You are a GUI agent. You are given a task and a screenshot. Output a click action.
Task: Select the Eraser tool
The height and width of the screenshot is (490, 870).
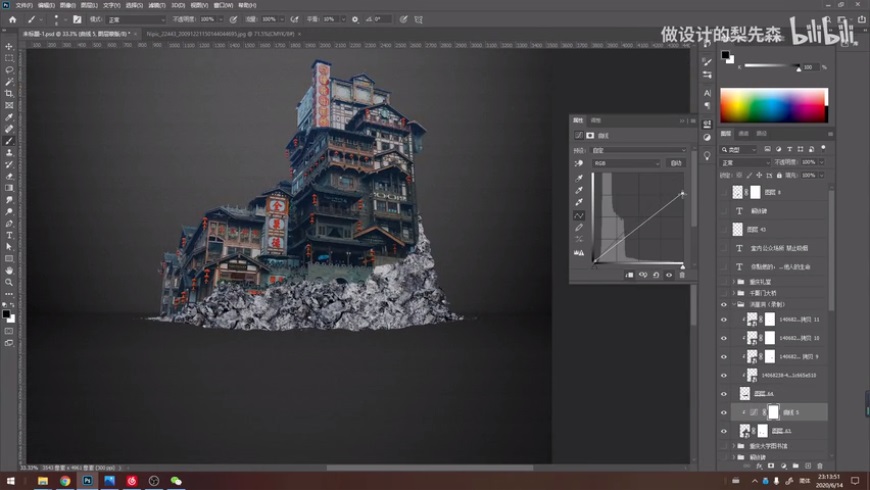click(x=9, y=176)
